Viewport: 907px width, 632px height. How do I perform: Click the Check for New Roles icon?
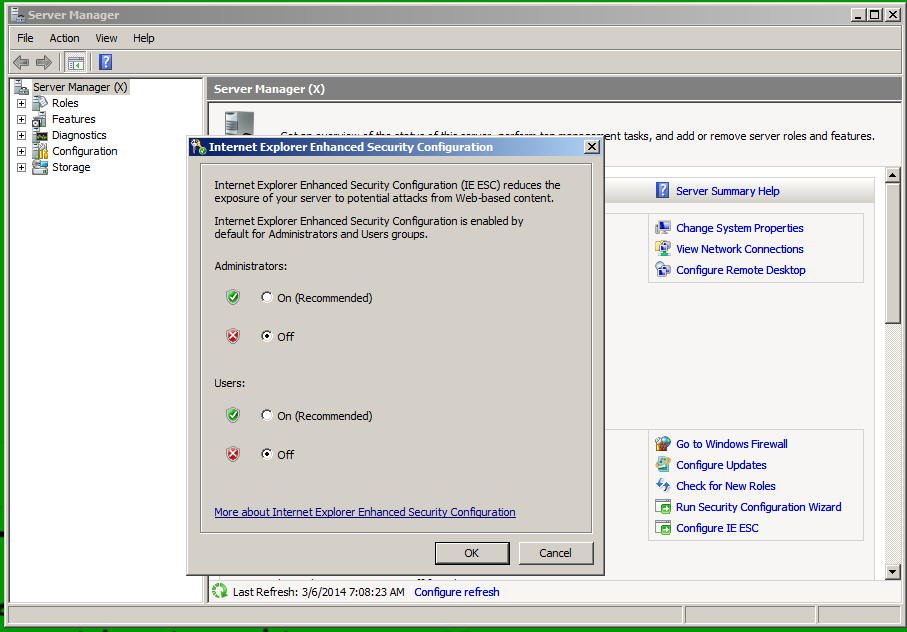click(662, 485)
